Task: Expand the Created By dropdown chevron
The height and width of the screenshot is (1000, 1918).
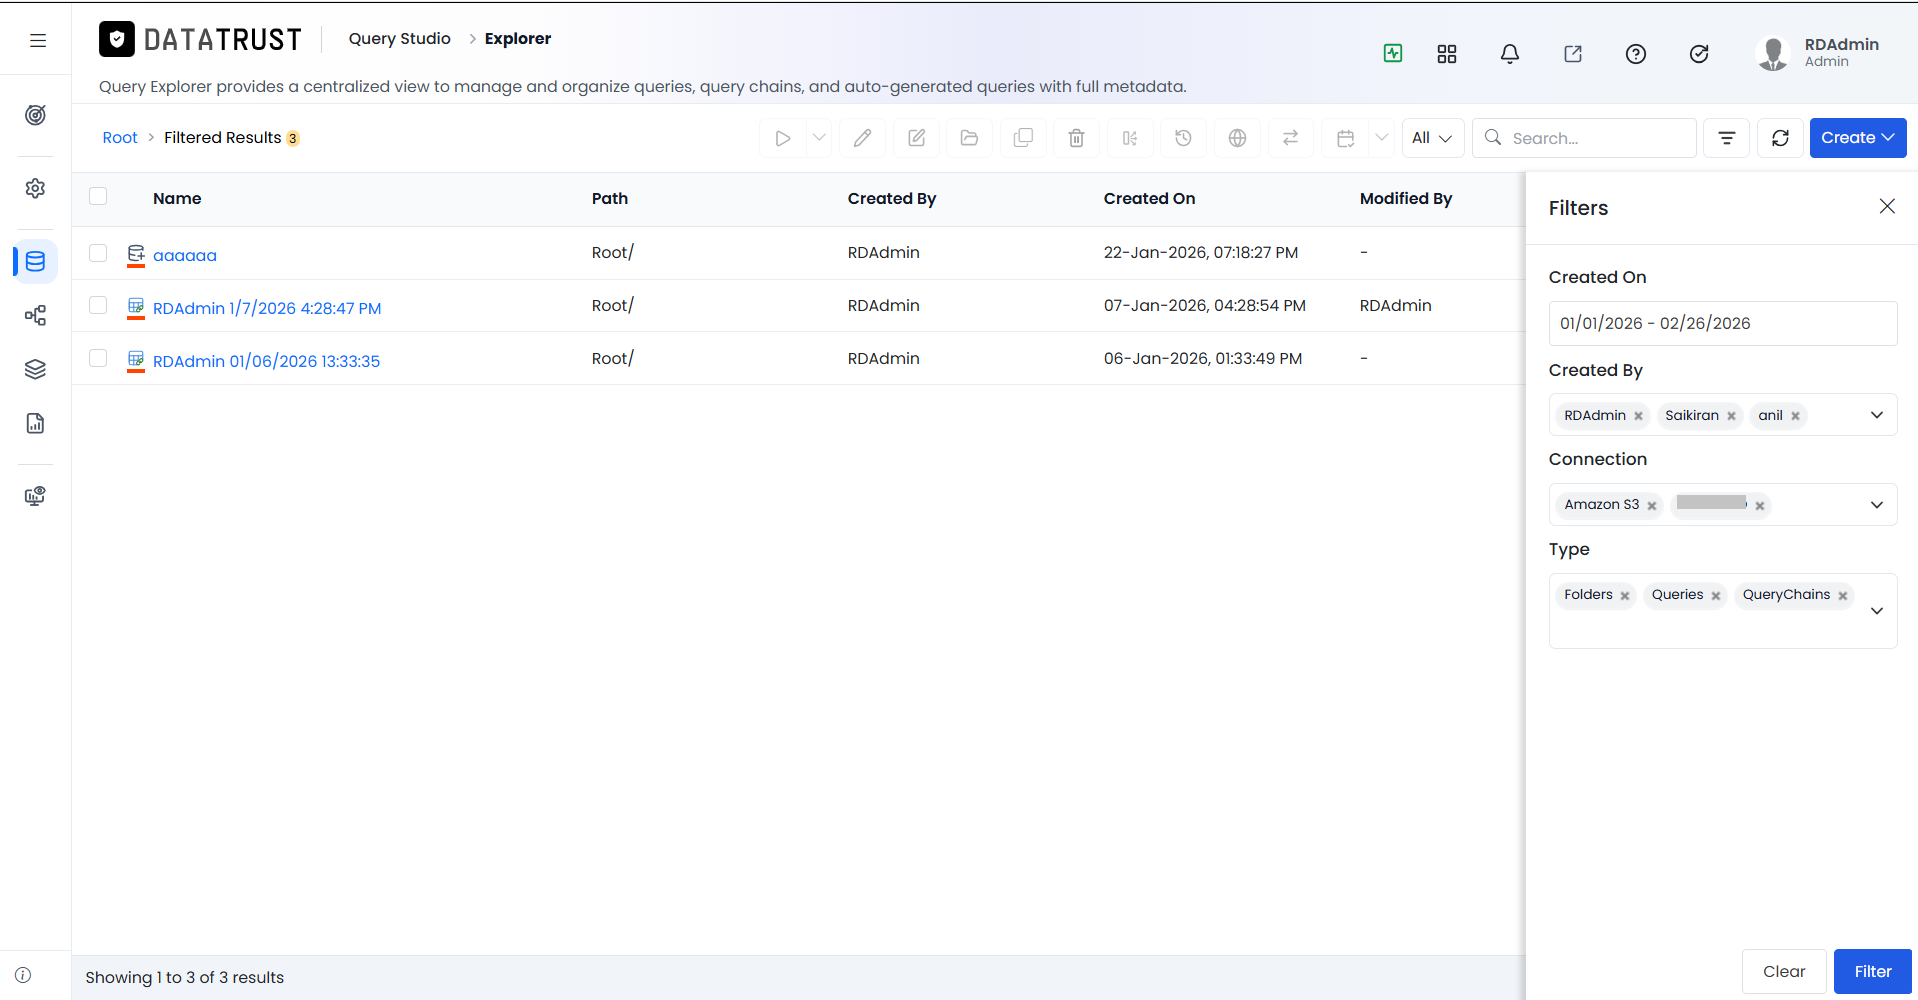Action: point(1877,415)
